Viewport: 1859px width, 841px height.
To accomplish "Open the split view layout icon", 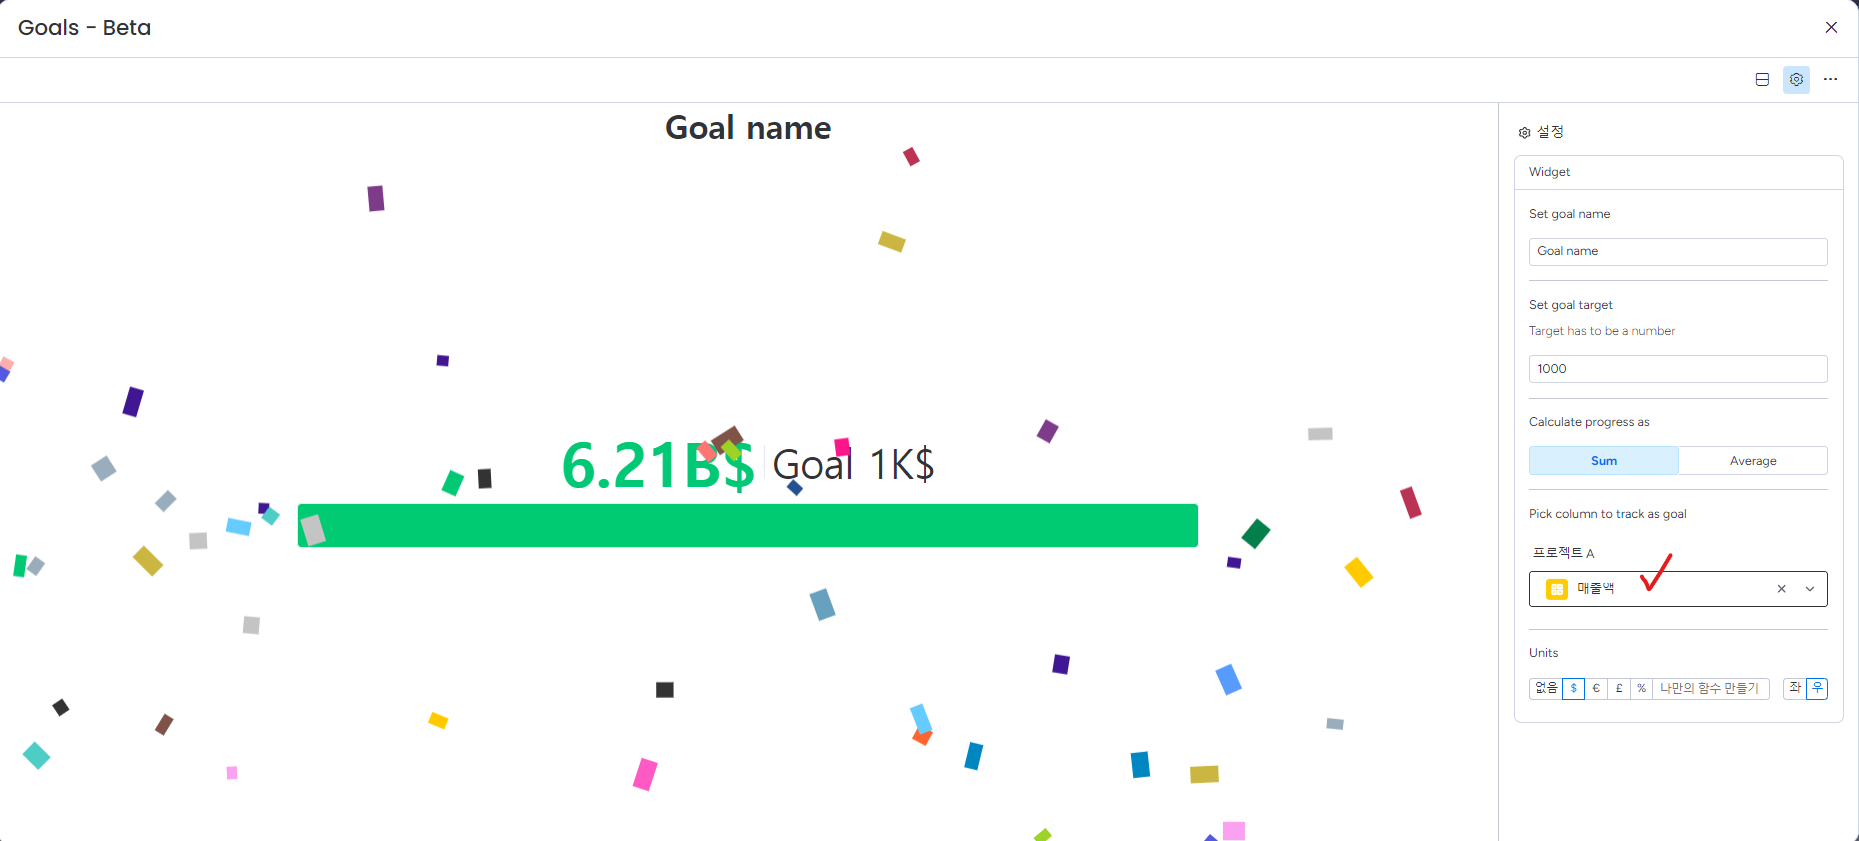I will 1762,80.
